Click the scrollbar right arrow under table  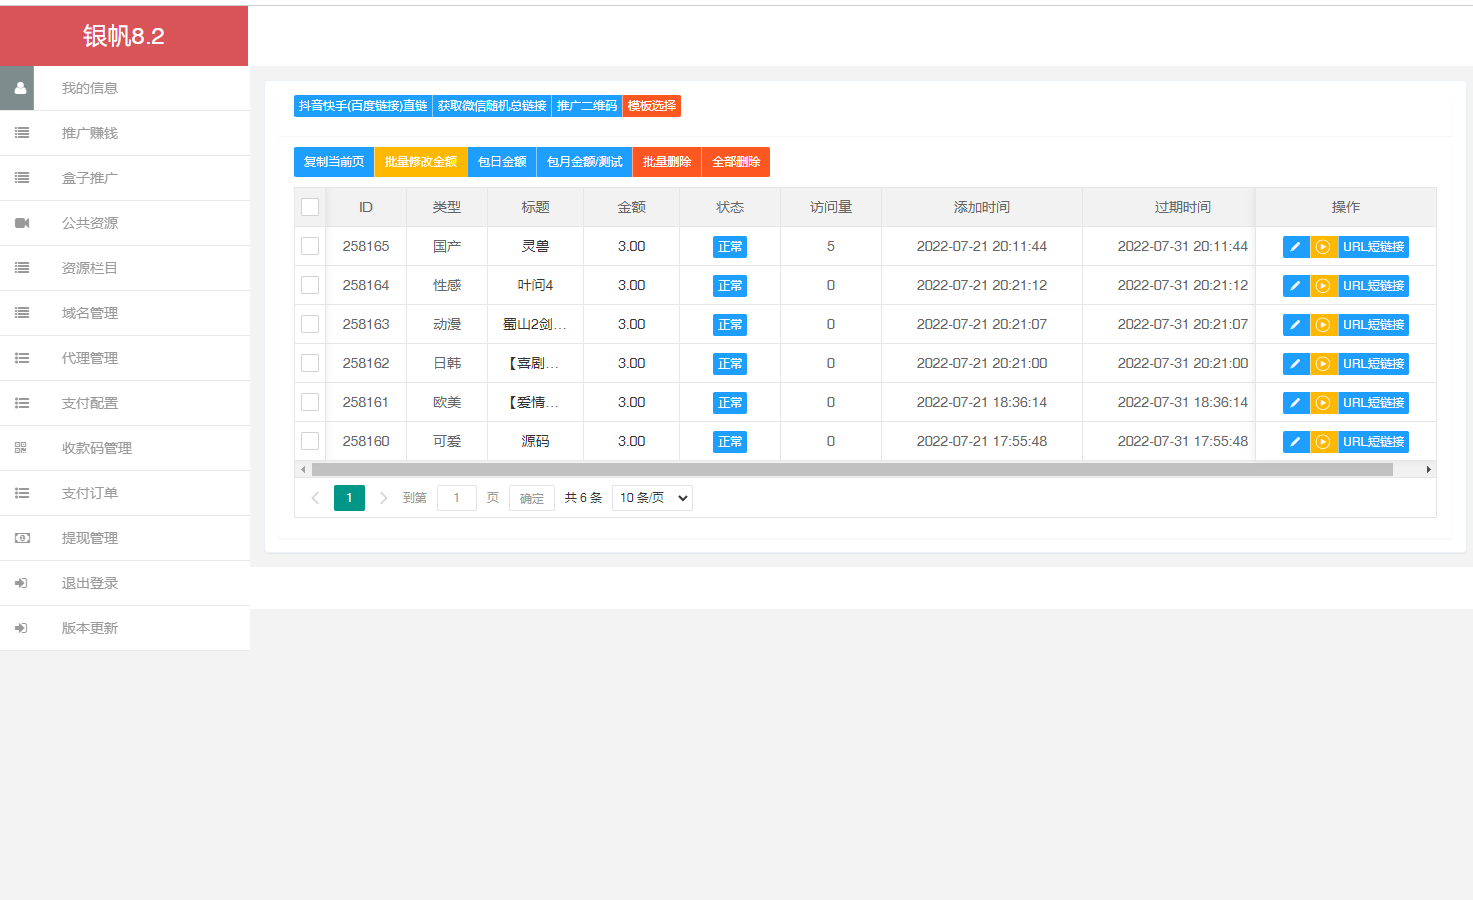pos(1428,469)
